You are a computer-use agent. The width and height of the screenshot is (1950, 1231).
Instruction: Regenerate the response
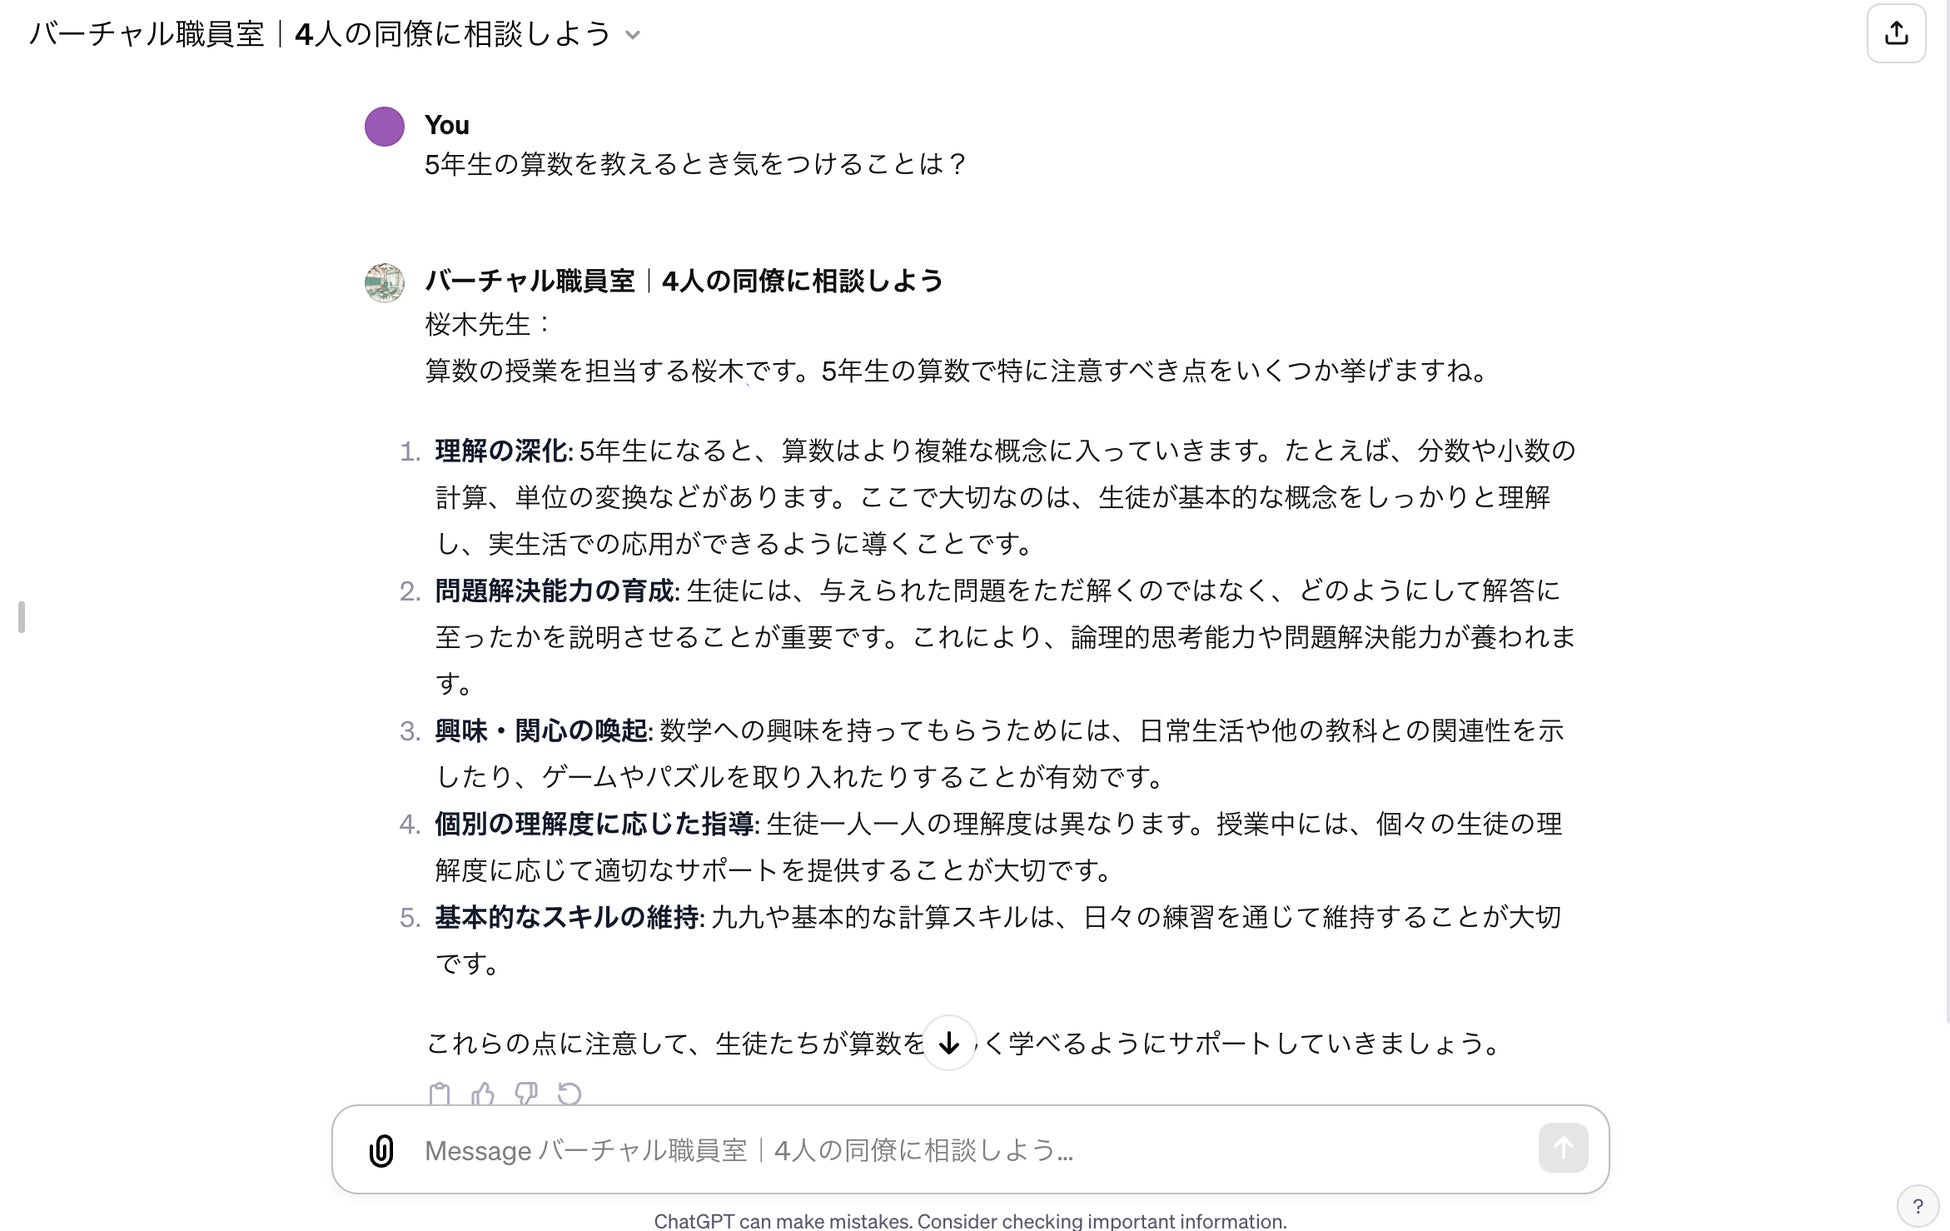[x=569, y=1094]
